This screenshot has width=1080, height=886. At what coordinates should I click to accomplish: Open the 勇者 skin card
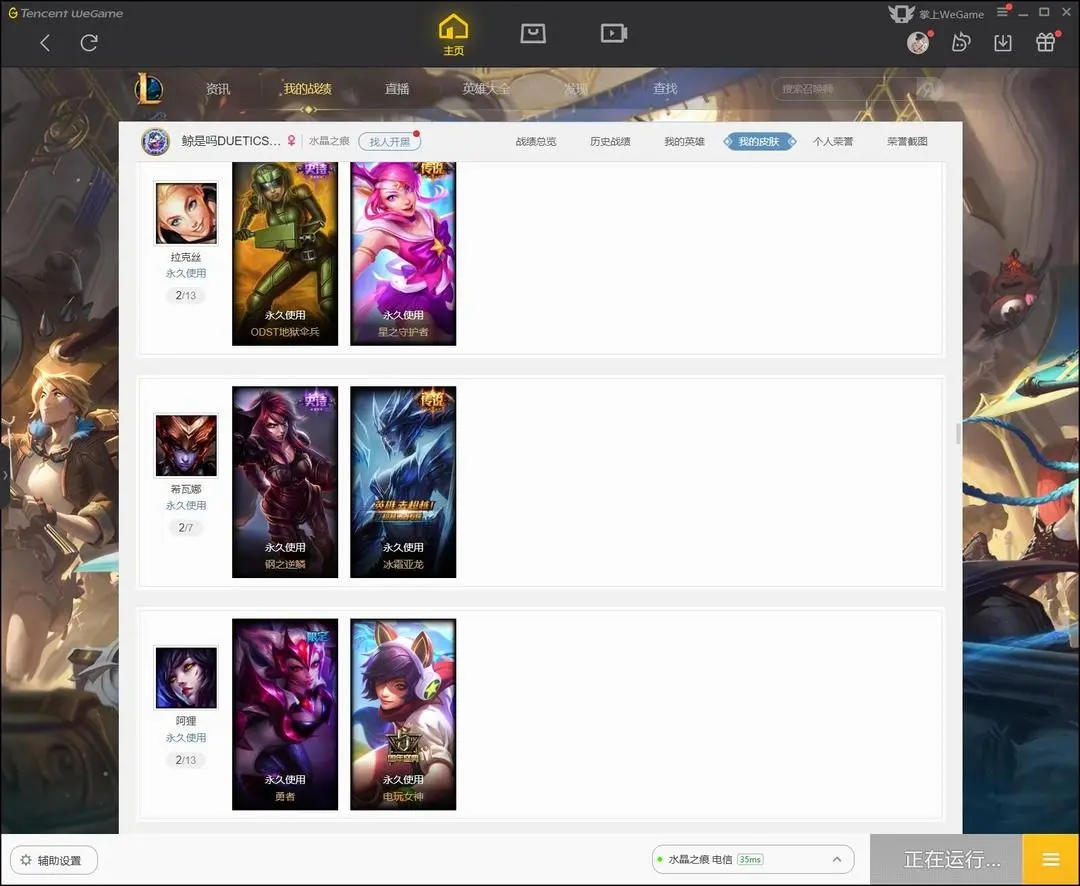pos(285,714)
